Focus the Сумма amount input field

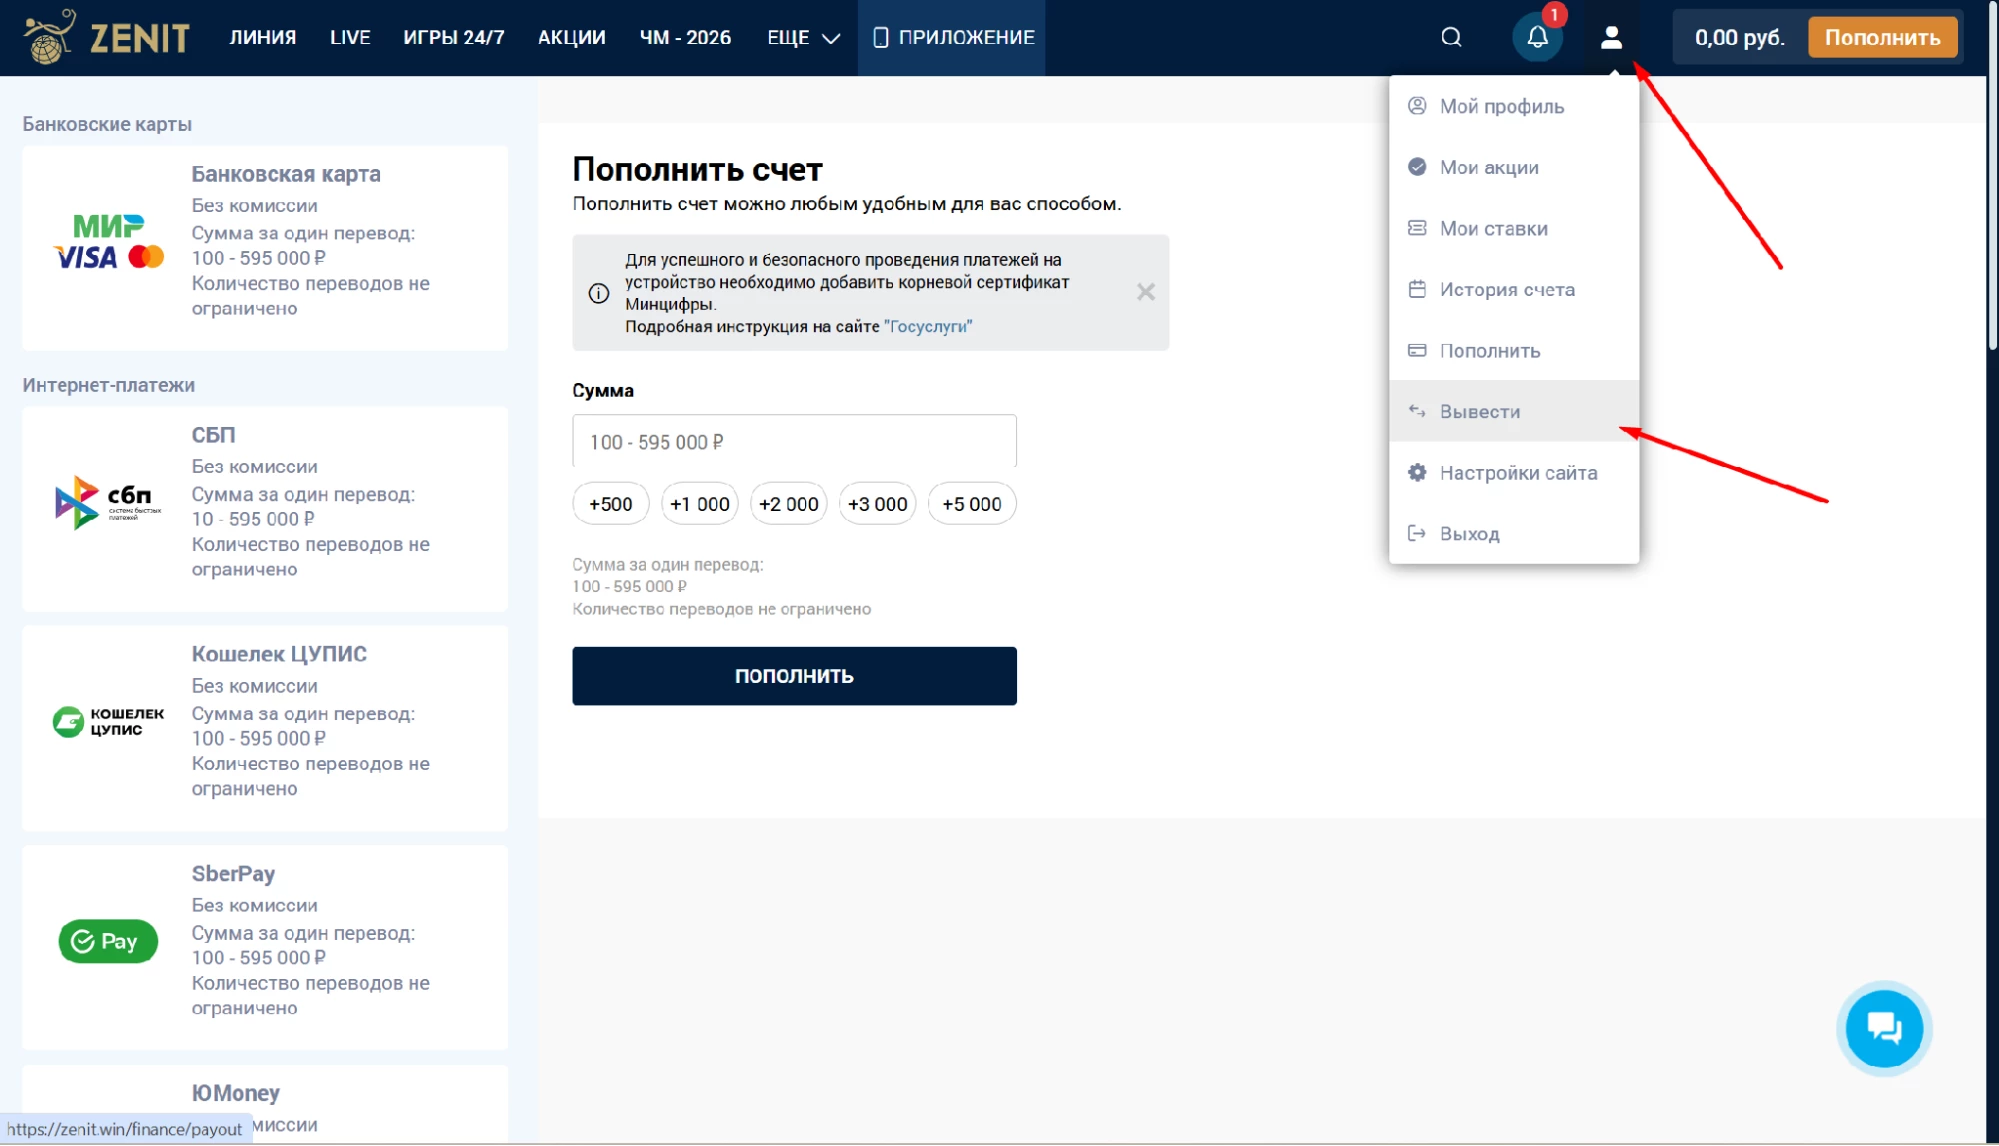point(794,441)
